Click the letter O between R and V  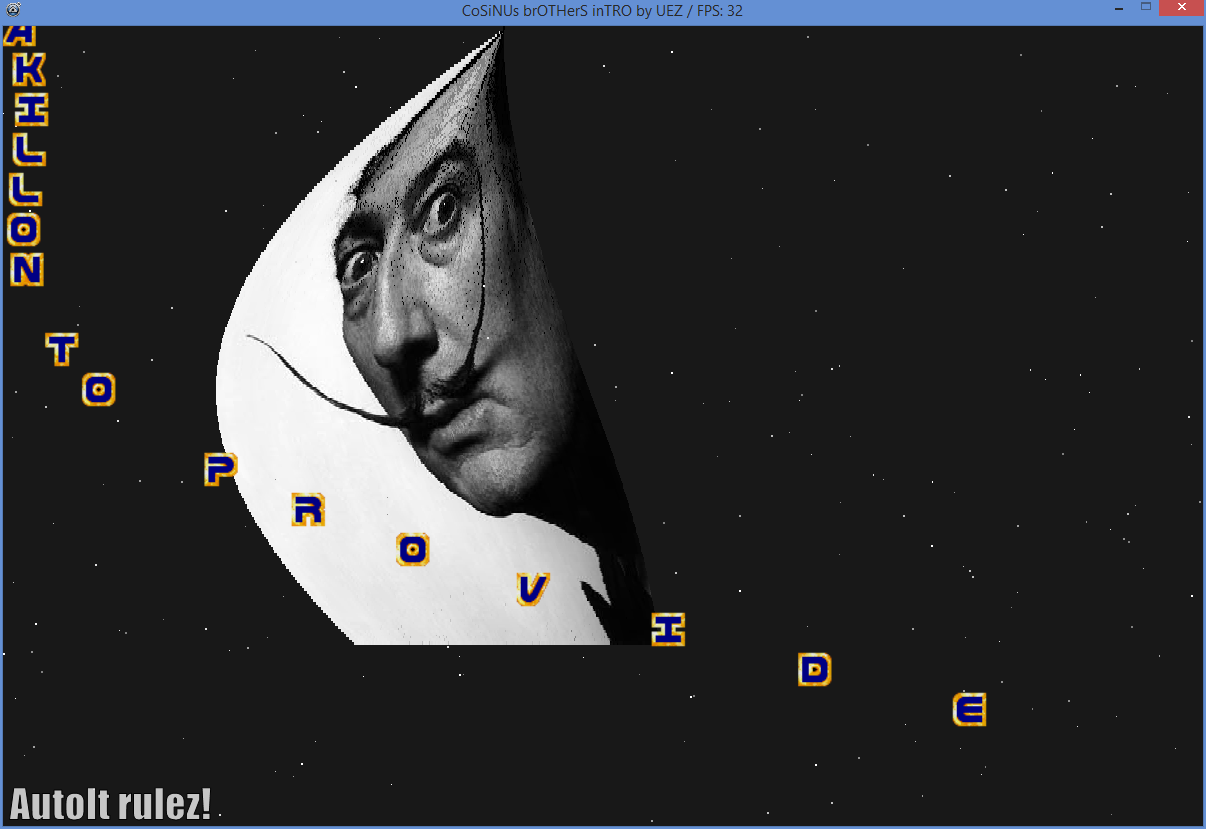point(413,549)
